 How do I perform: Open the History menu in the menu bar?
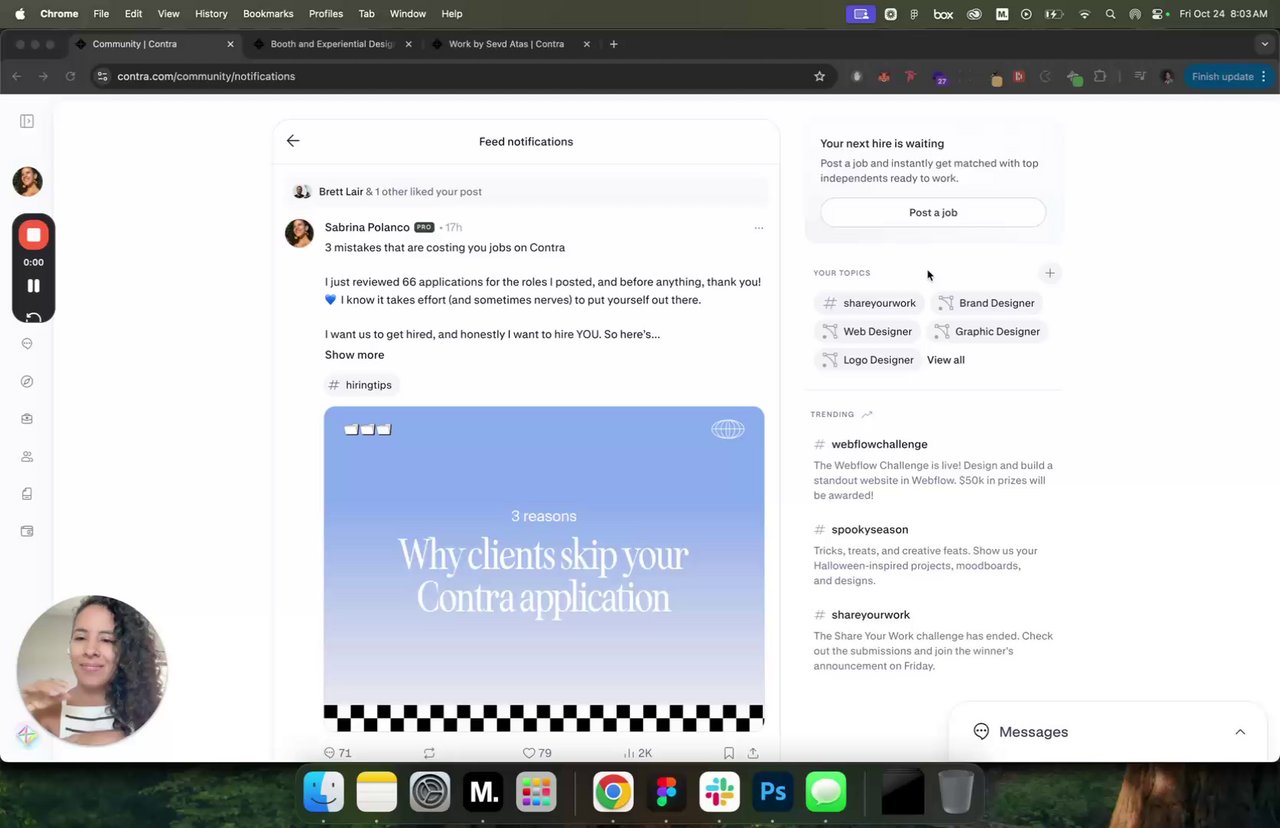click(211, 14)
